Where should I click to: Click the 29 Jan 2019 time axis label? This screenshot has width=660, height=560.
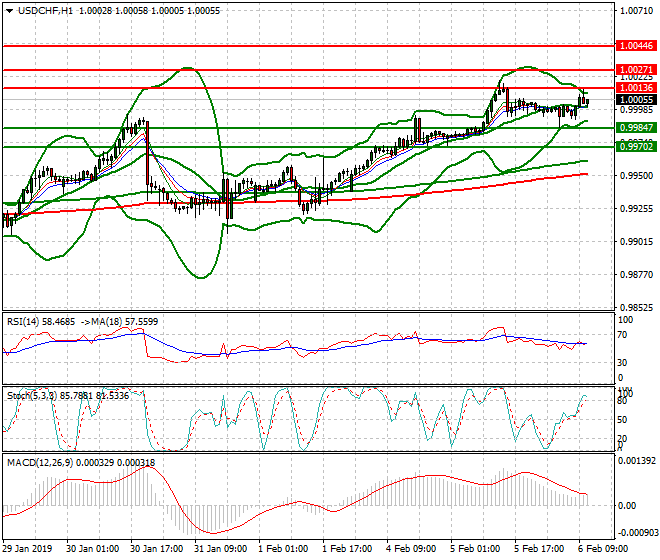[x=27, y=549]
